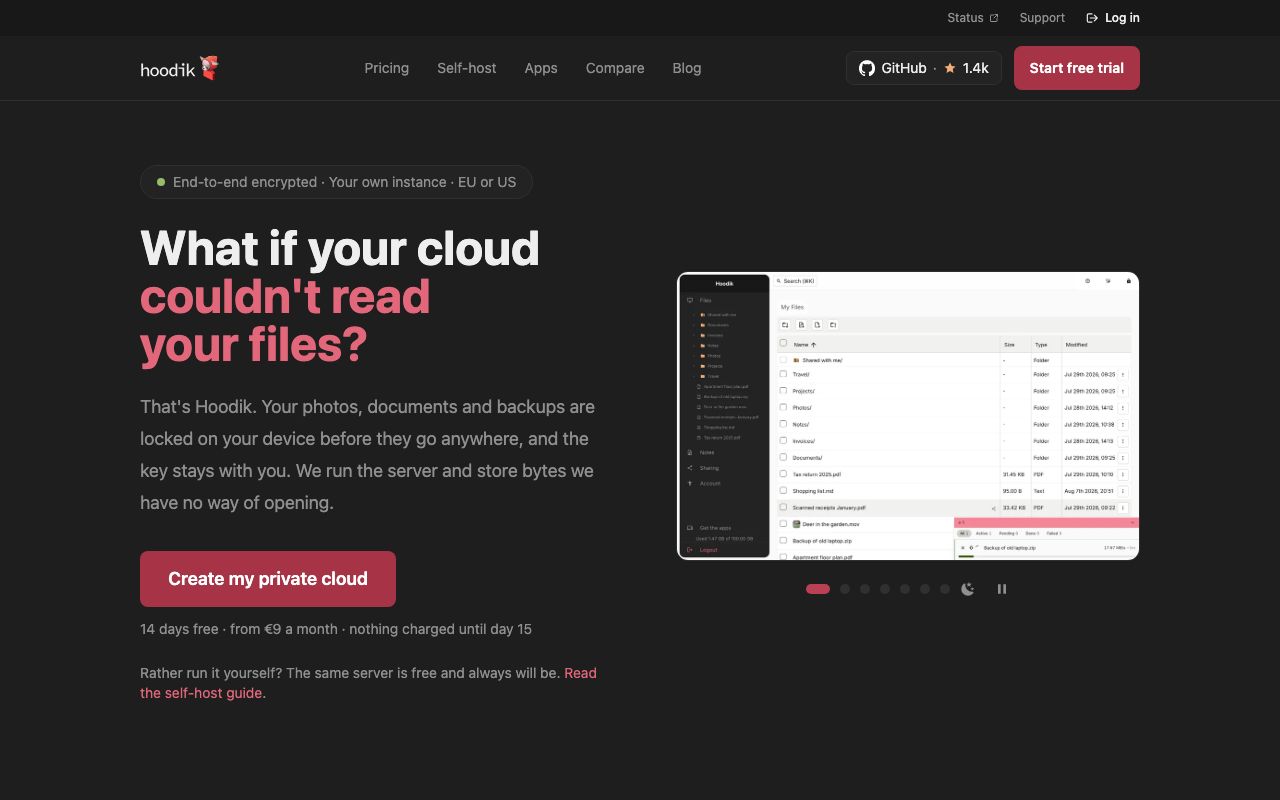
Task: Open the row actions menu for Documents/
Action: click(x=1123, y=458)
